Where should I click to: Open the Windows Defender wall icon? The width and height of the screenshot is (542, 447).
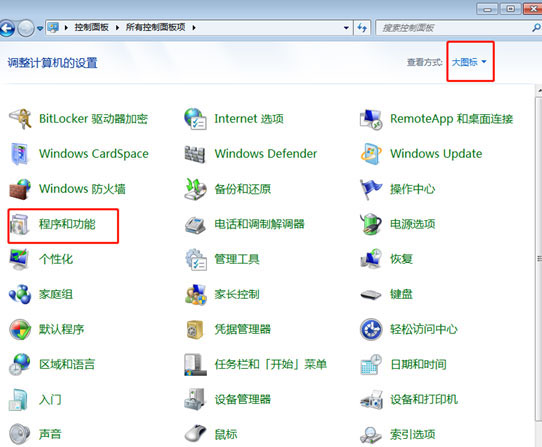(x=195, y=154)
